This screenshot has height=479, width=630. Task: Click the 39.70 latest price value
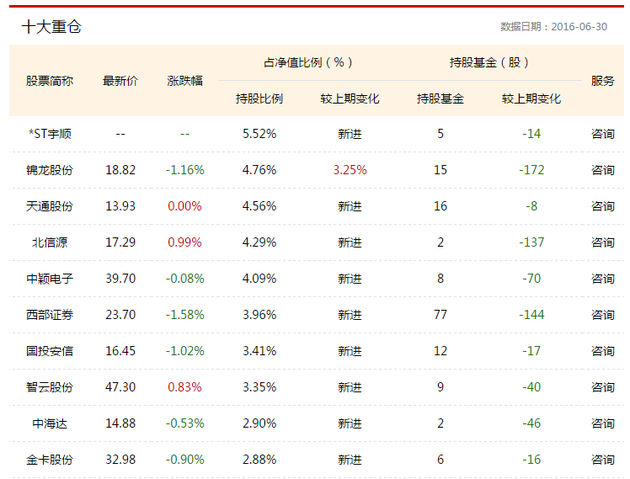tap(121, 278)
